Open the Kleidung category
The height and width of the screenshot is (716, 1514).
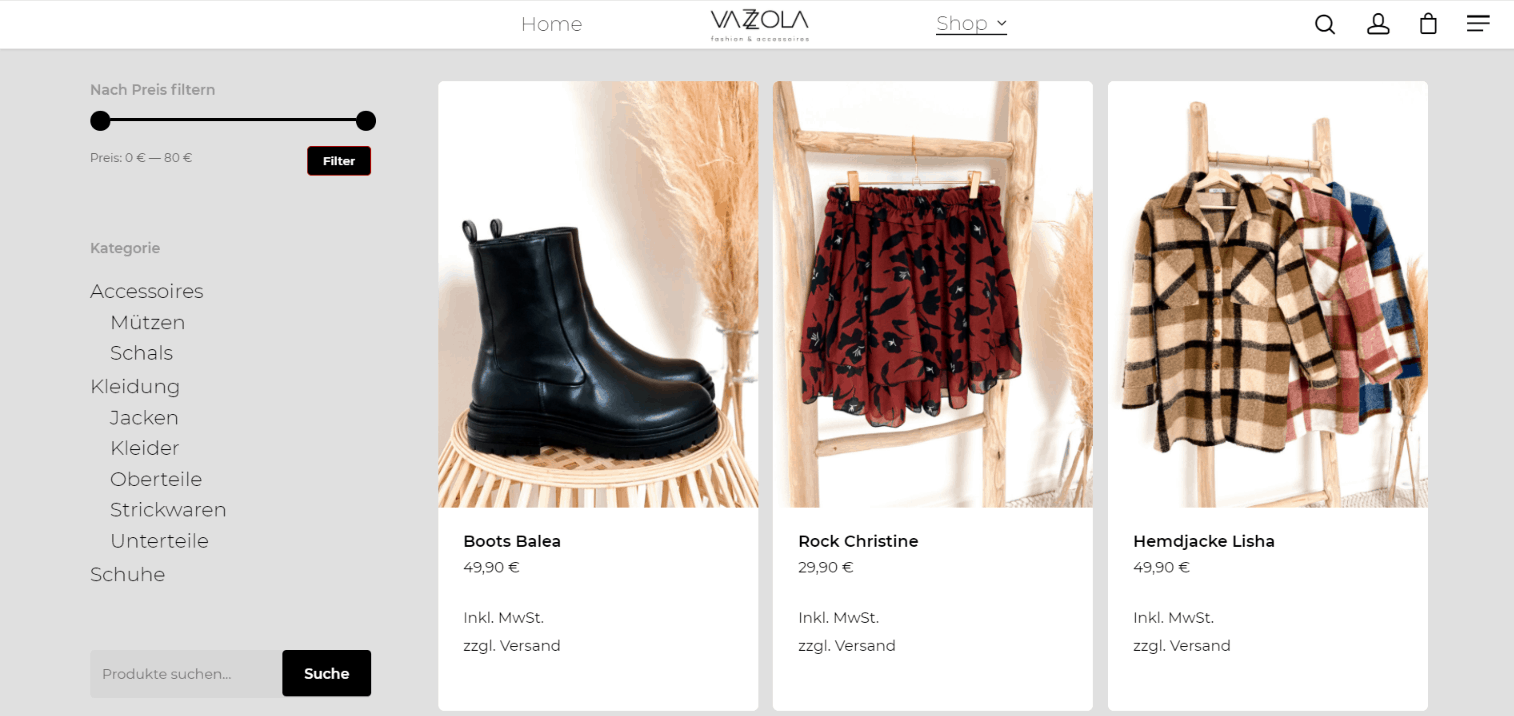tap(135, 386)
